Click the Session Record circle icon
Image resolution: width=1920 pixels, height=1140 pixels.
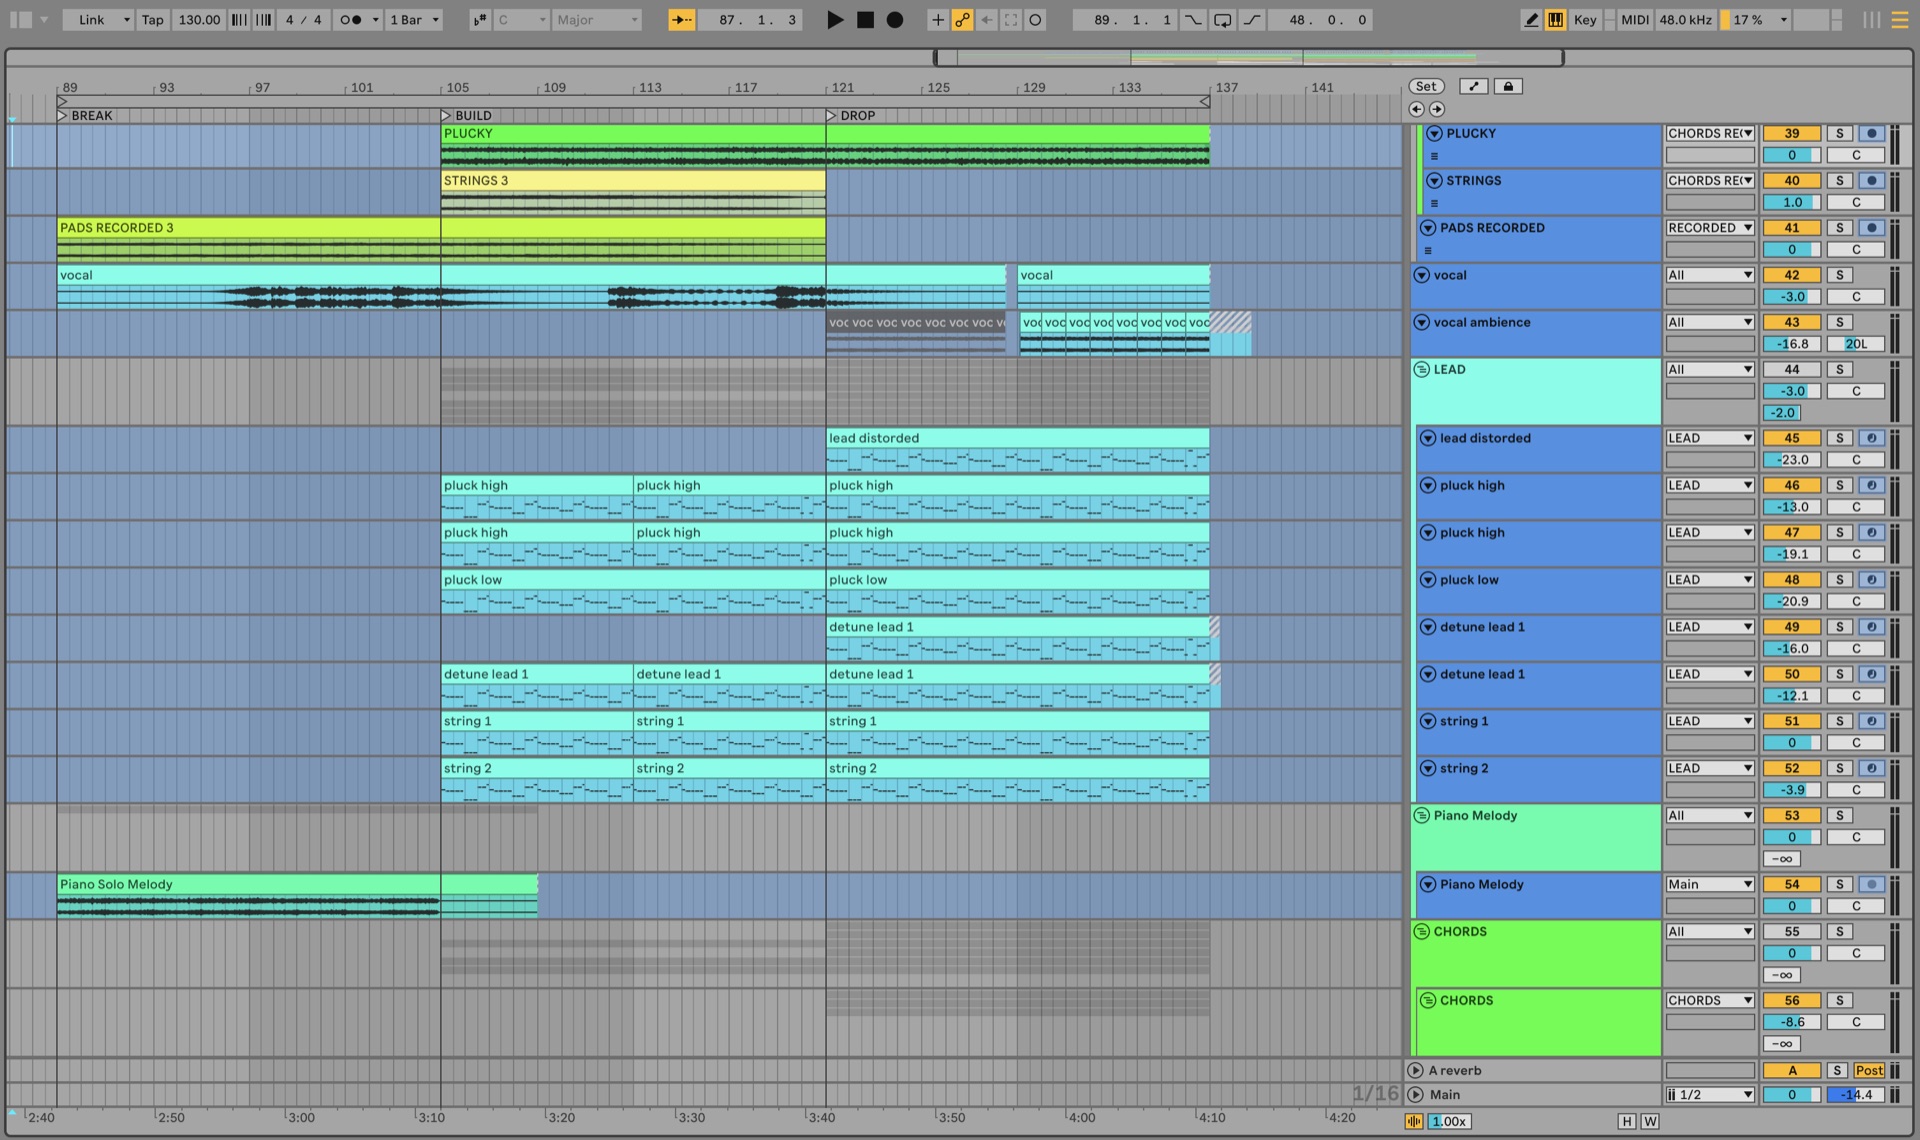point(1035,19)
